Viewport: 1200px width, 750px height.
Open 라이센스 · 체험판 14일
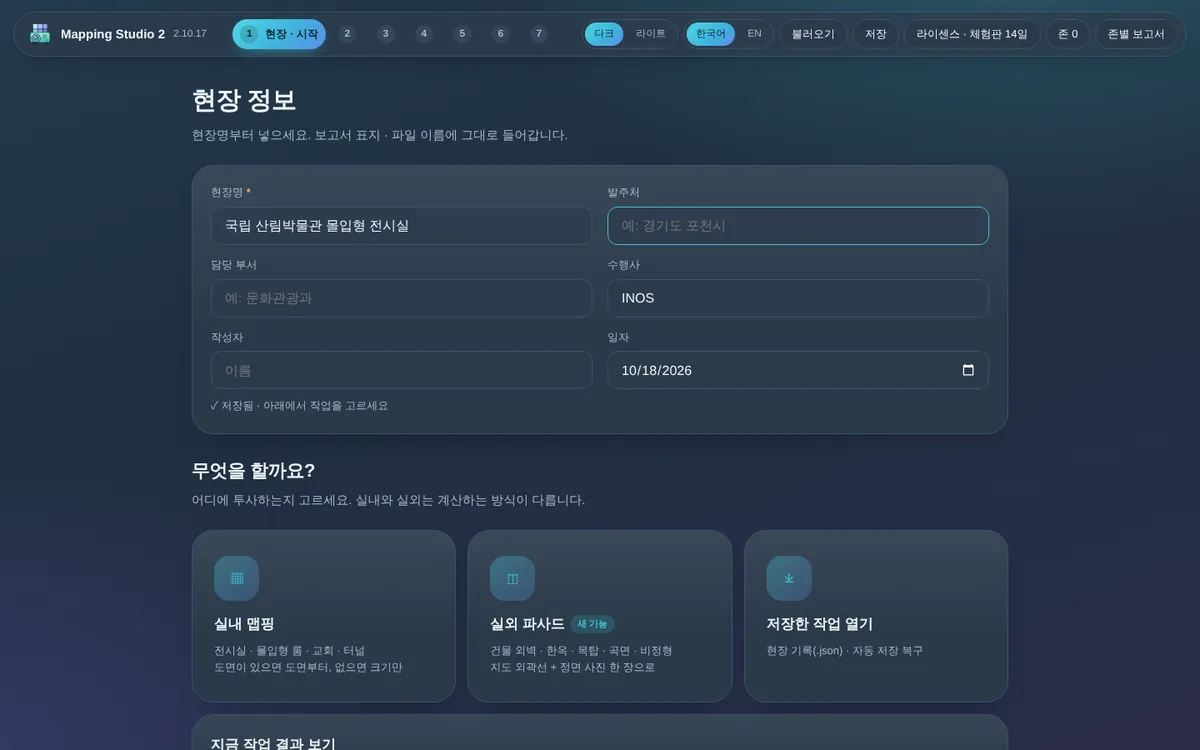coord(972,34)
